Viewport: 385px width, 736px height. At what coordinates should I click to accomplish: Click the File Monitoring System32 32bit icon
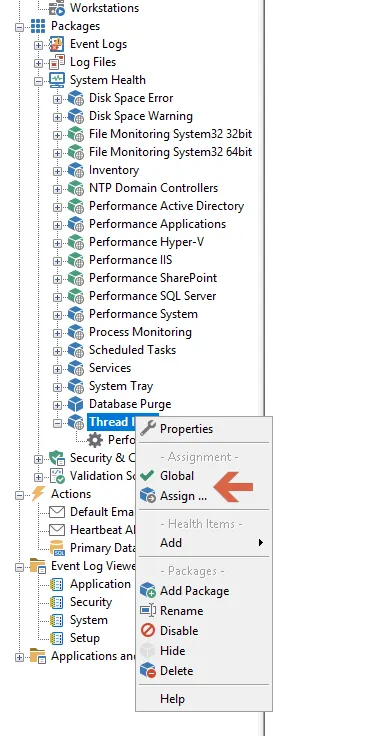76,134
